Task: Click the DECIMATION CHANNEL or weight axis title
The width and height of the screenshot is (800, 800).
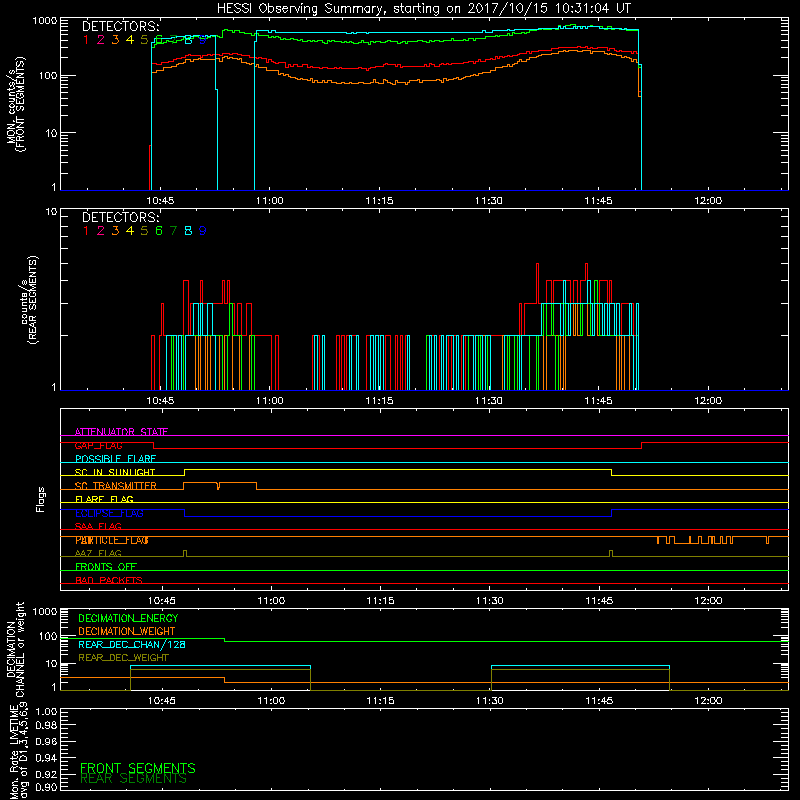Action: point(15,649)
